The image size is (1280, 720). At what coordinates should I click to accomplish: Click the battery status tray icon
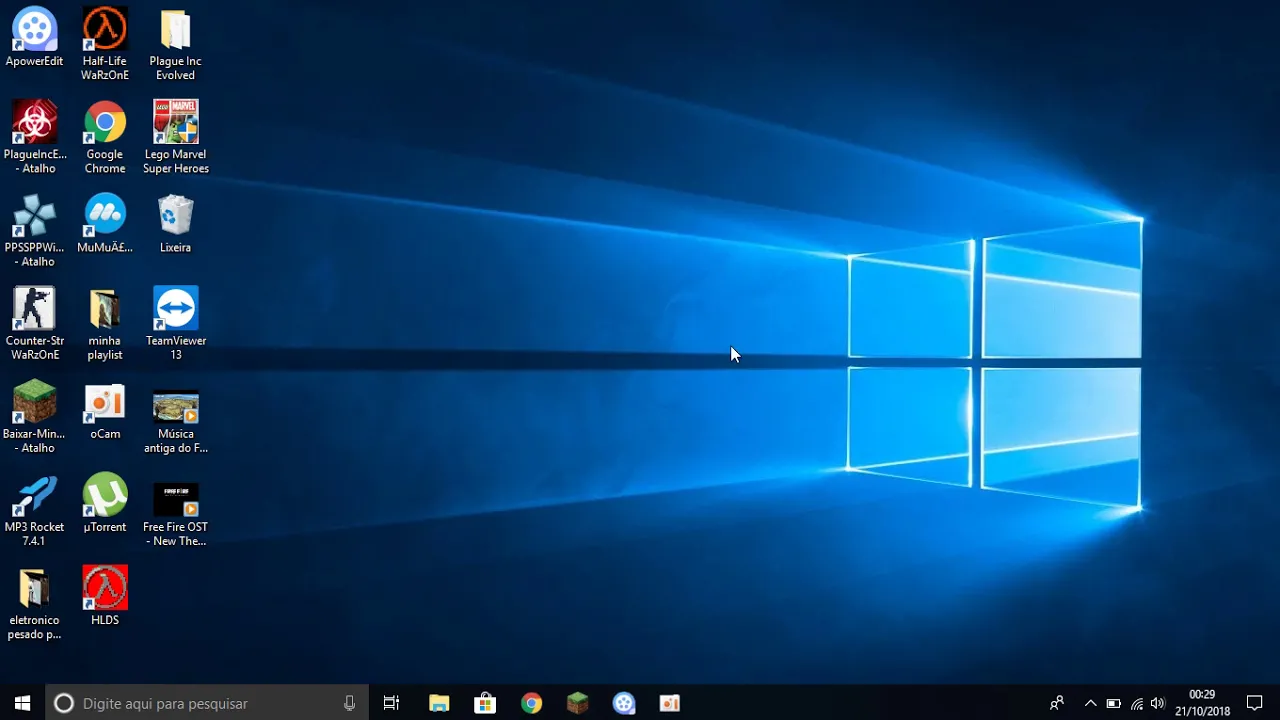pos(1113,703)
